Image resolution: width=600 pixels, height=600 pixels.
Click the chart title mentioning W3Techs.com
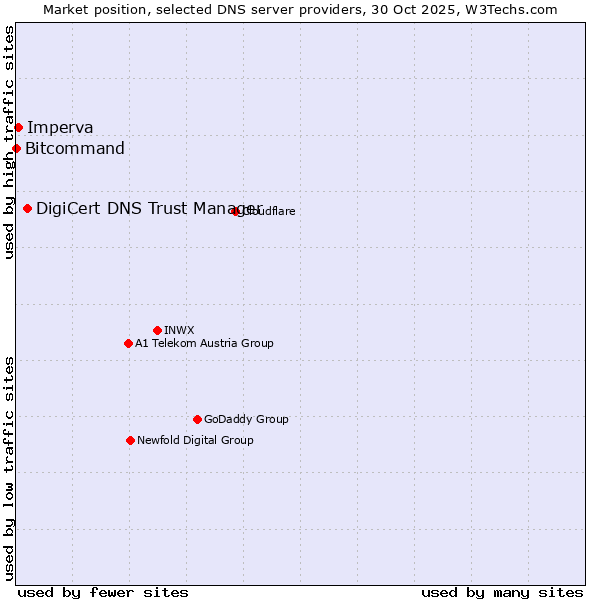300,9
